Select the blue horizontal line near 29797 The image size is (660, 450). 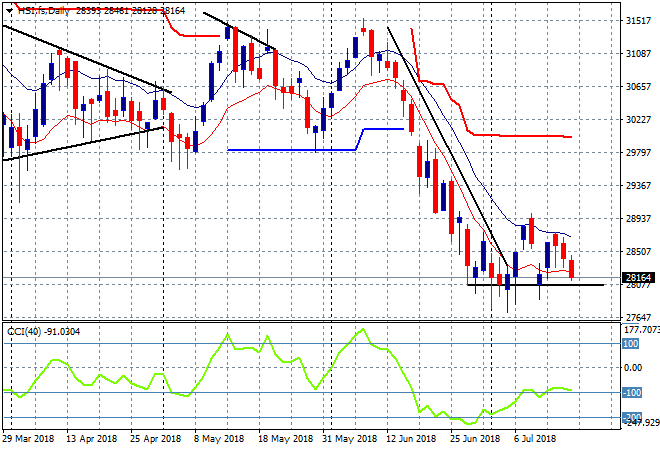click(290, 150)
